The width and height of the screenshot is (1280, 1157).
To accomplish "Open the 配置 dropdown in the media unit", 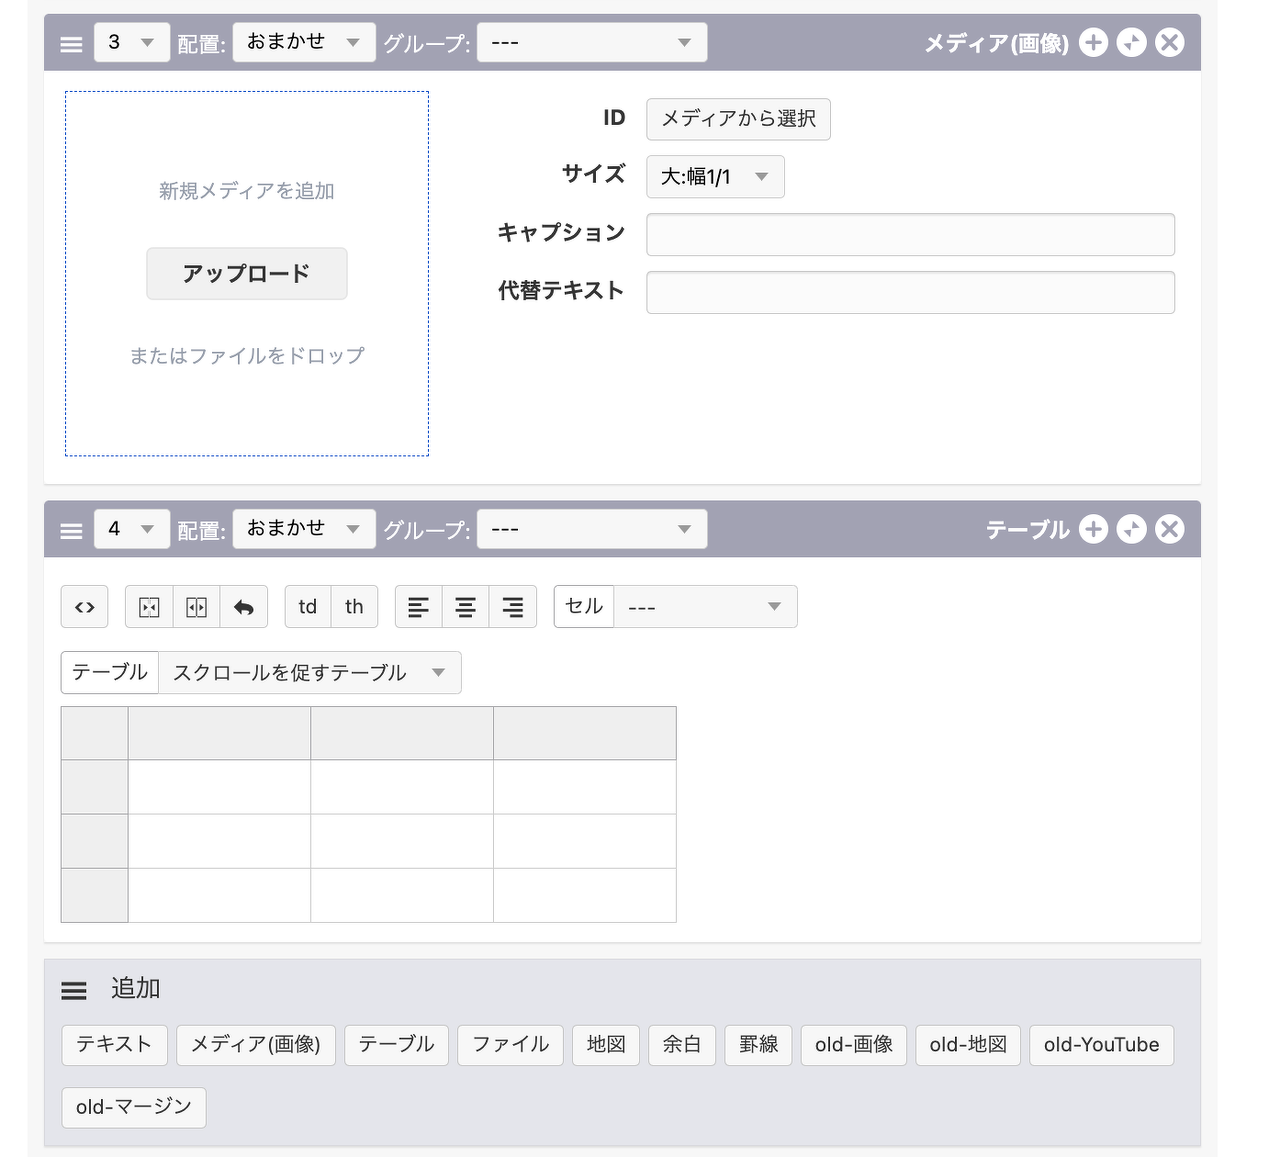I will click(304, 43).
